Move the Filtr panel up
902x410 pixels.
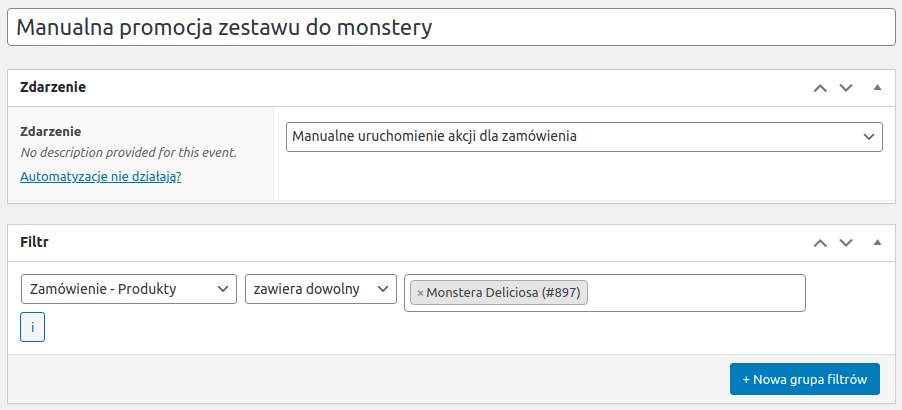pyautogui.click(x=820, y=243)
